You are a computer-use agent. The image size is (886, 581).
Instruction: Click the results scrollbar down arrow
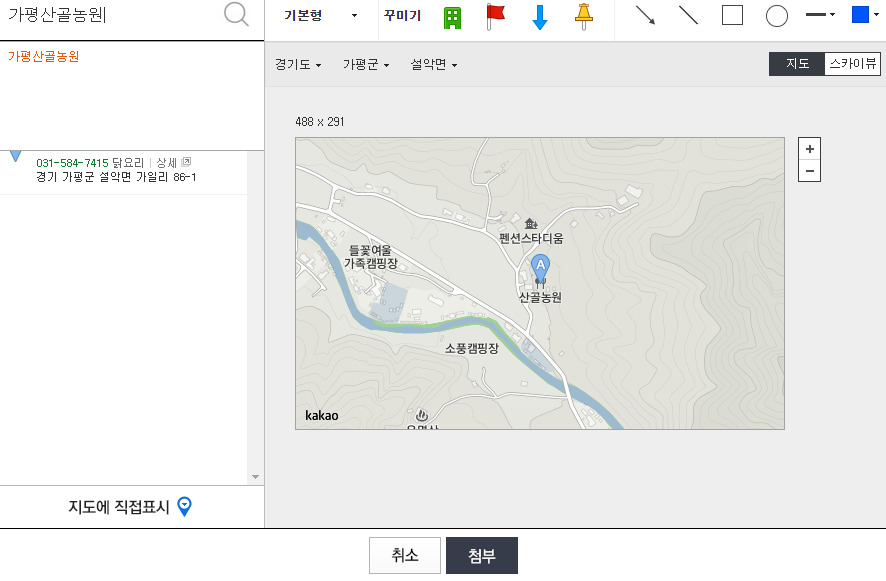click(x=255, y=477)
